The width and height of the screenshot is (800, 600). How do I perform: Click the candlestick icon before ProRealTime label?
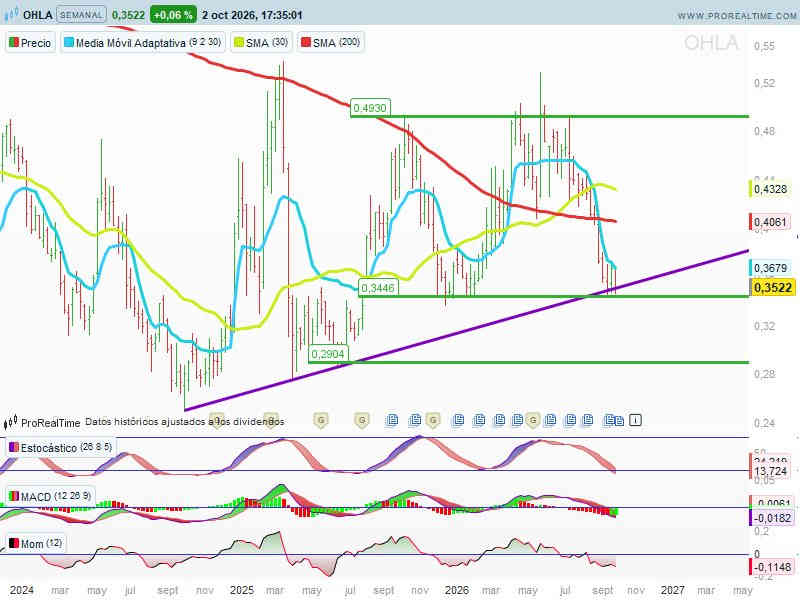[x=11, y=422]
